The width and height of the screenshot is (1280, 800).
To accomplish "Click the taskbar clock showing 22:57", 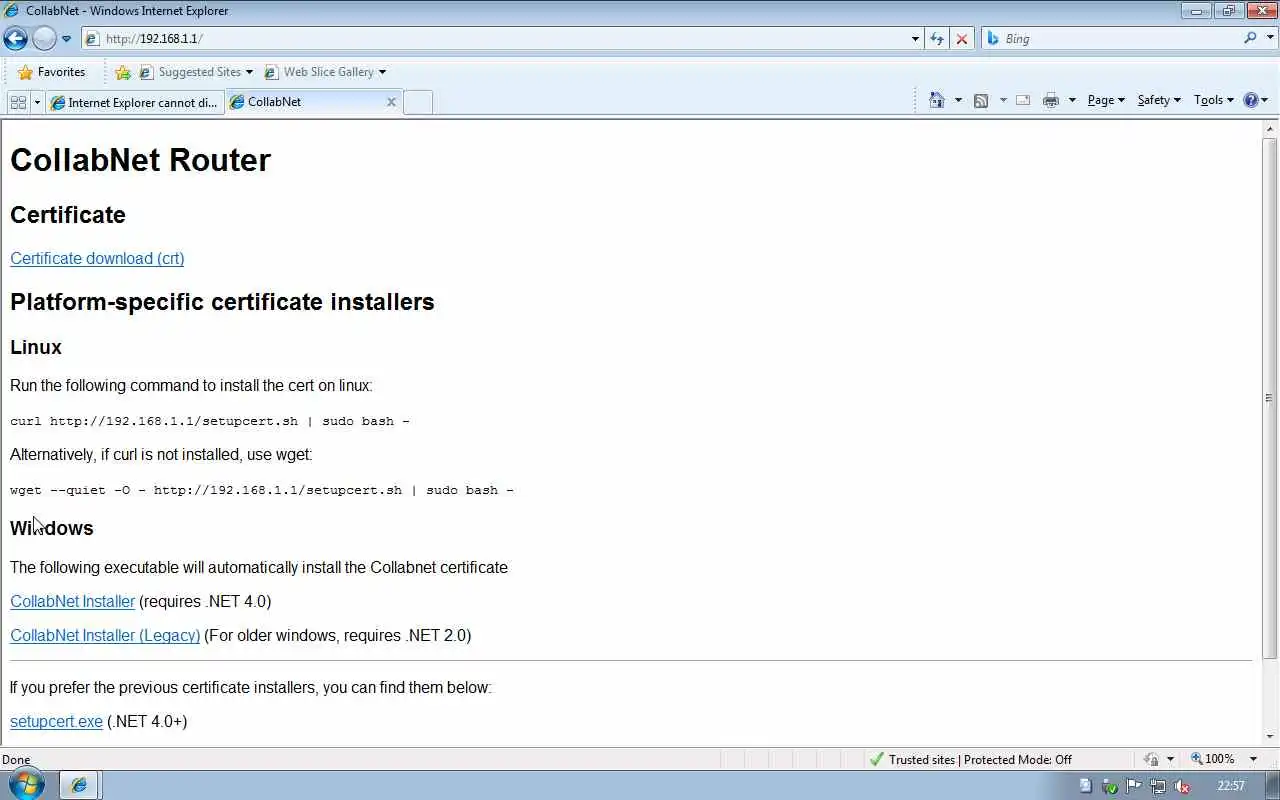I will tap(1231, 786).
